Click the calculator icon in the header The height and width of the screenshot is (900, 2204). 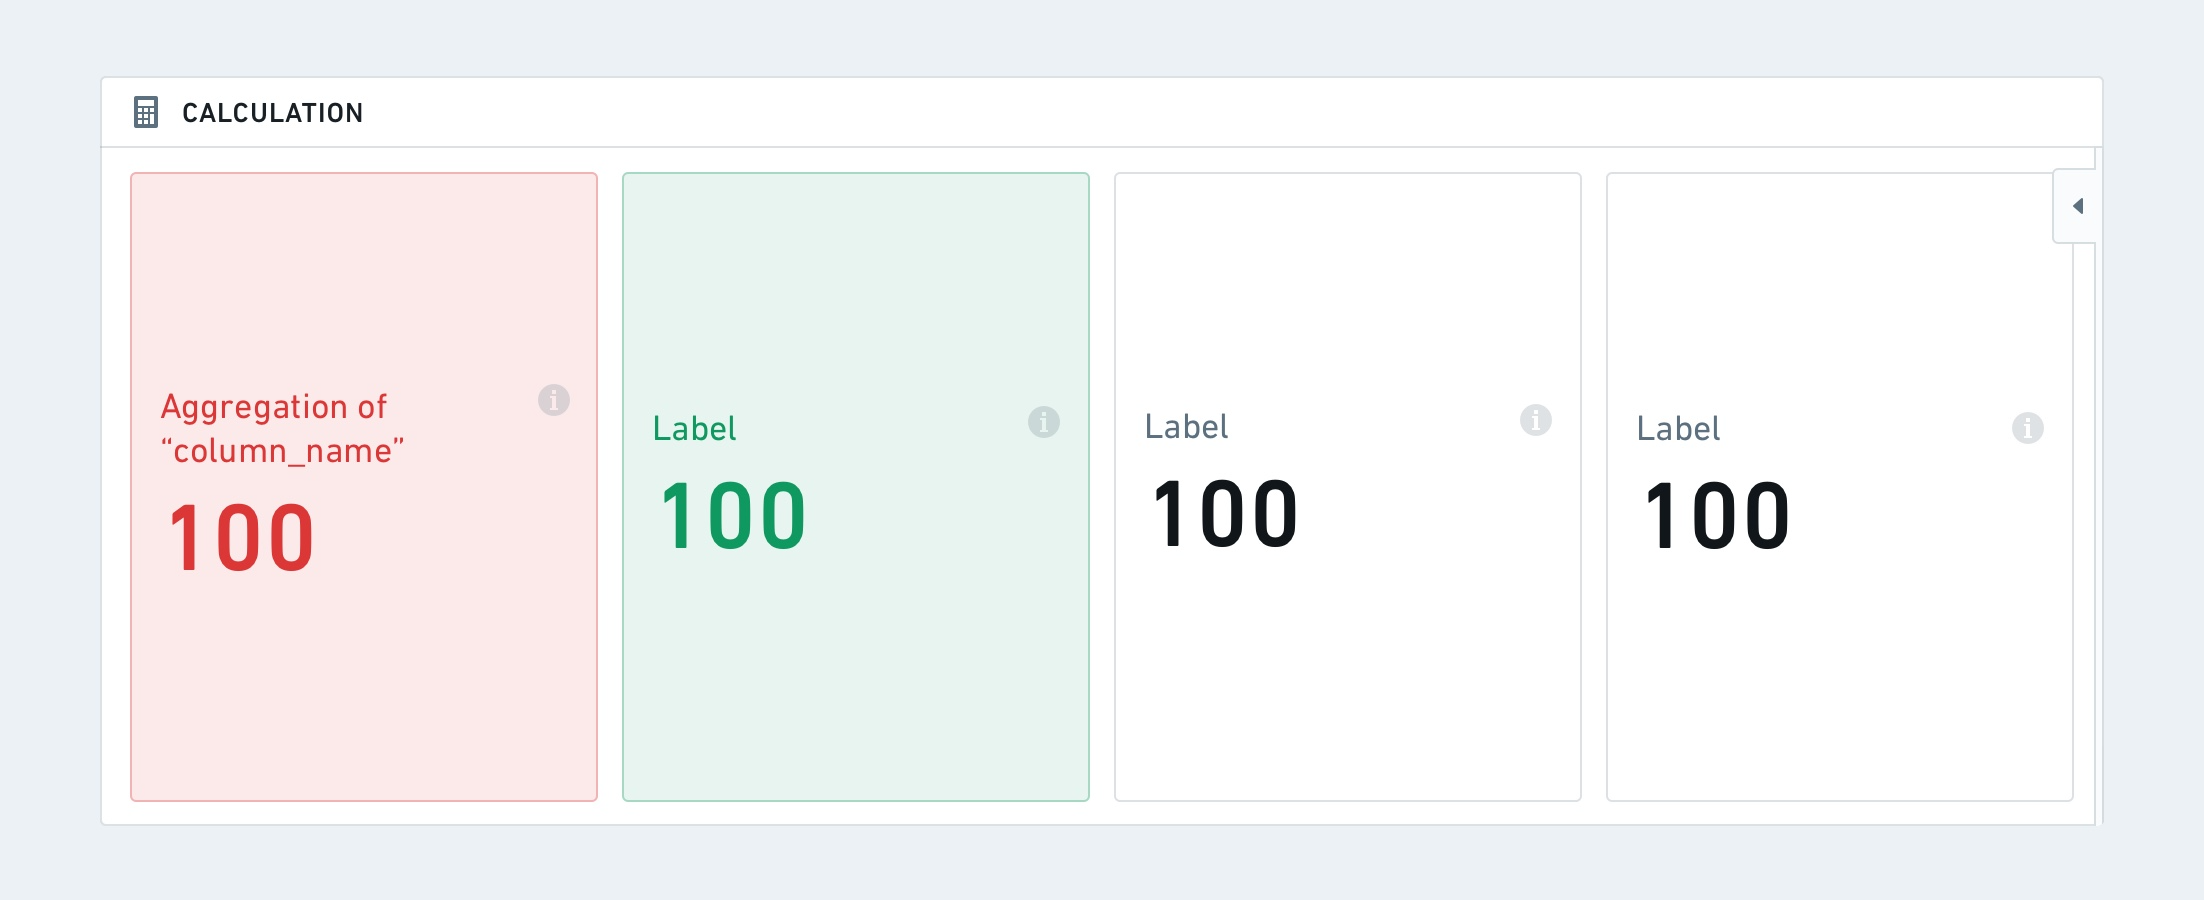pos(146,112)
